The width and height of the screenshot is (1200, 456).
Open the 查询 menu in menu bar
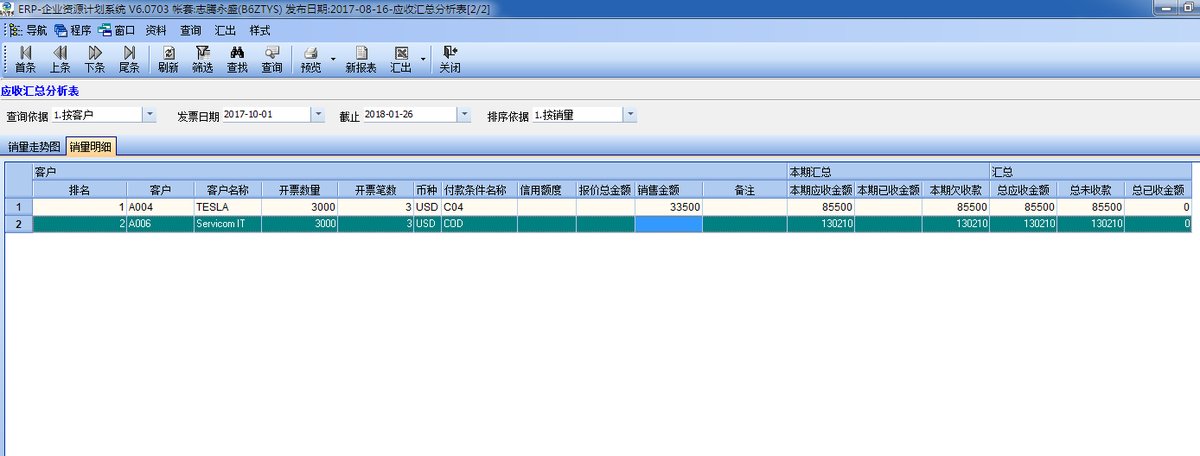(191, 30)
